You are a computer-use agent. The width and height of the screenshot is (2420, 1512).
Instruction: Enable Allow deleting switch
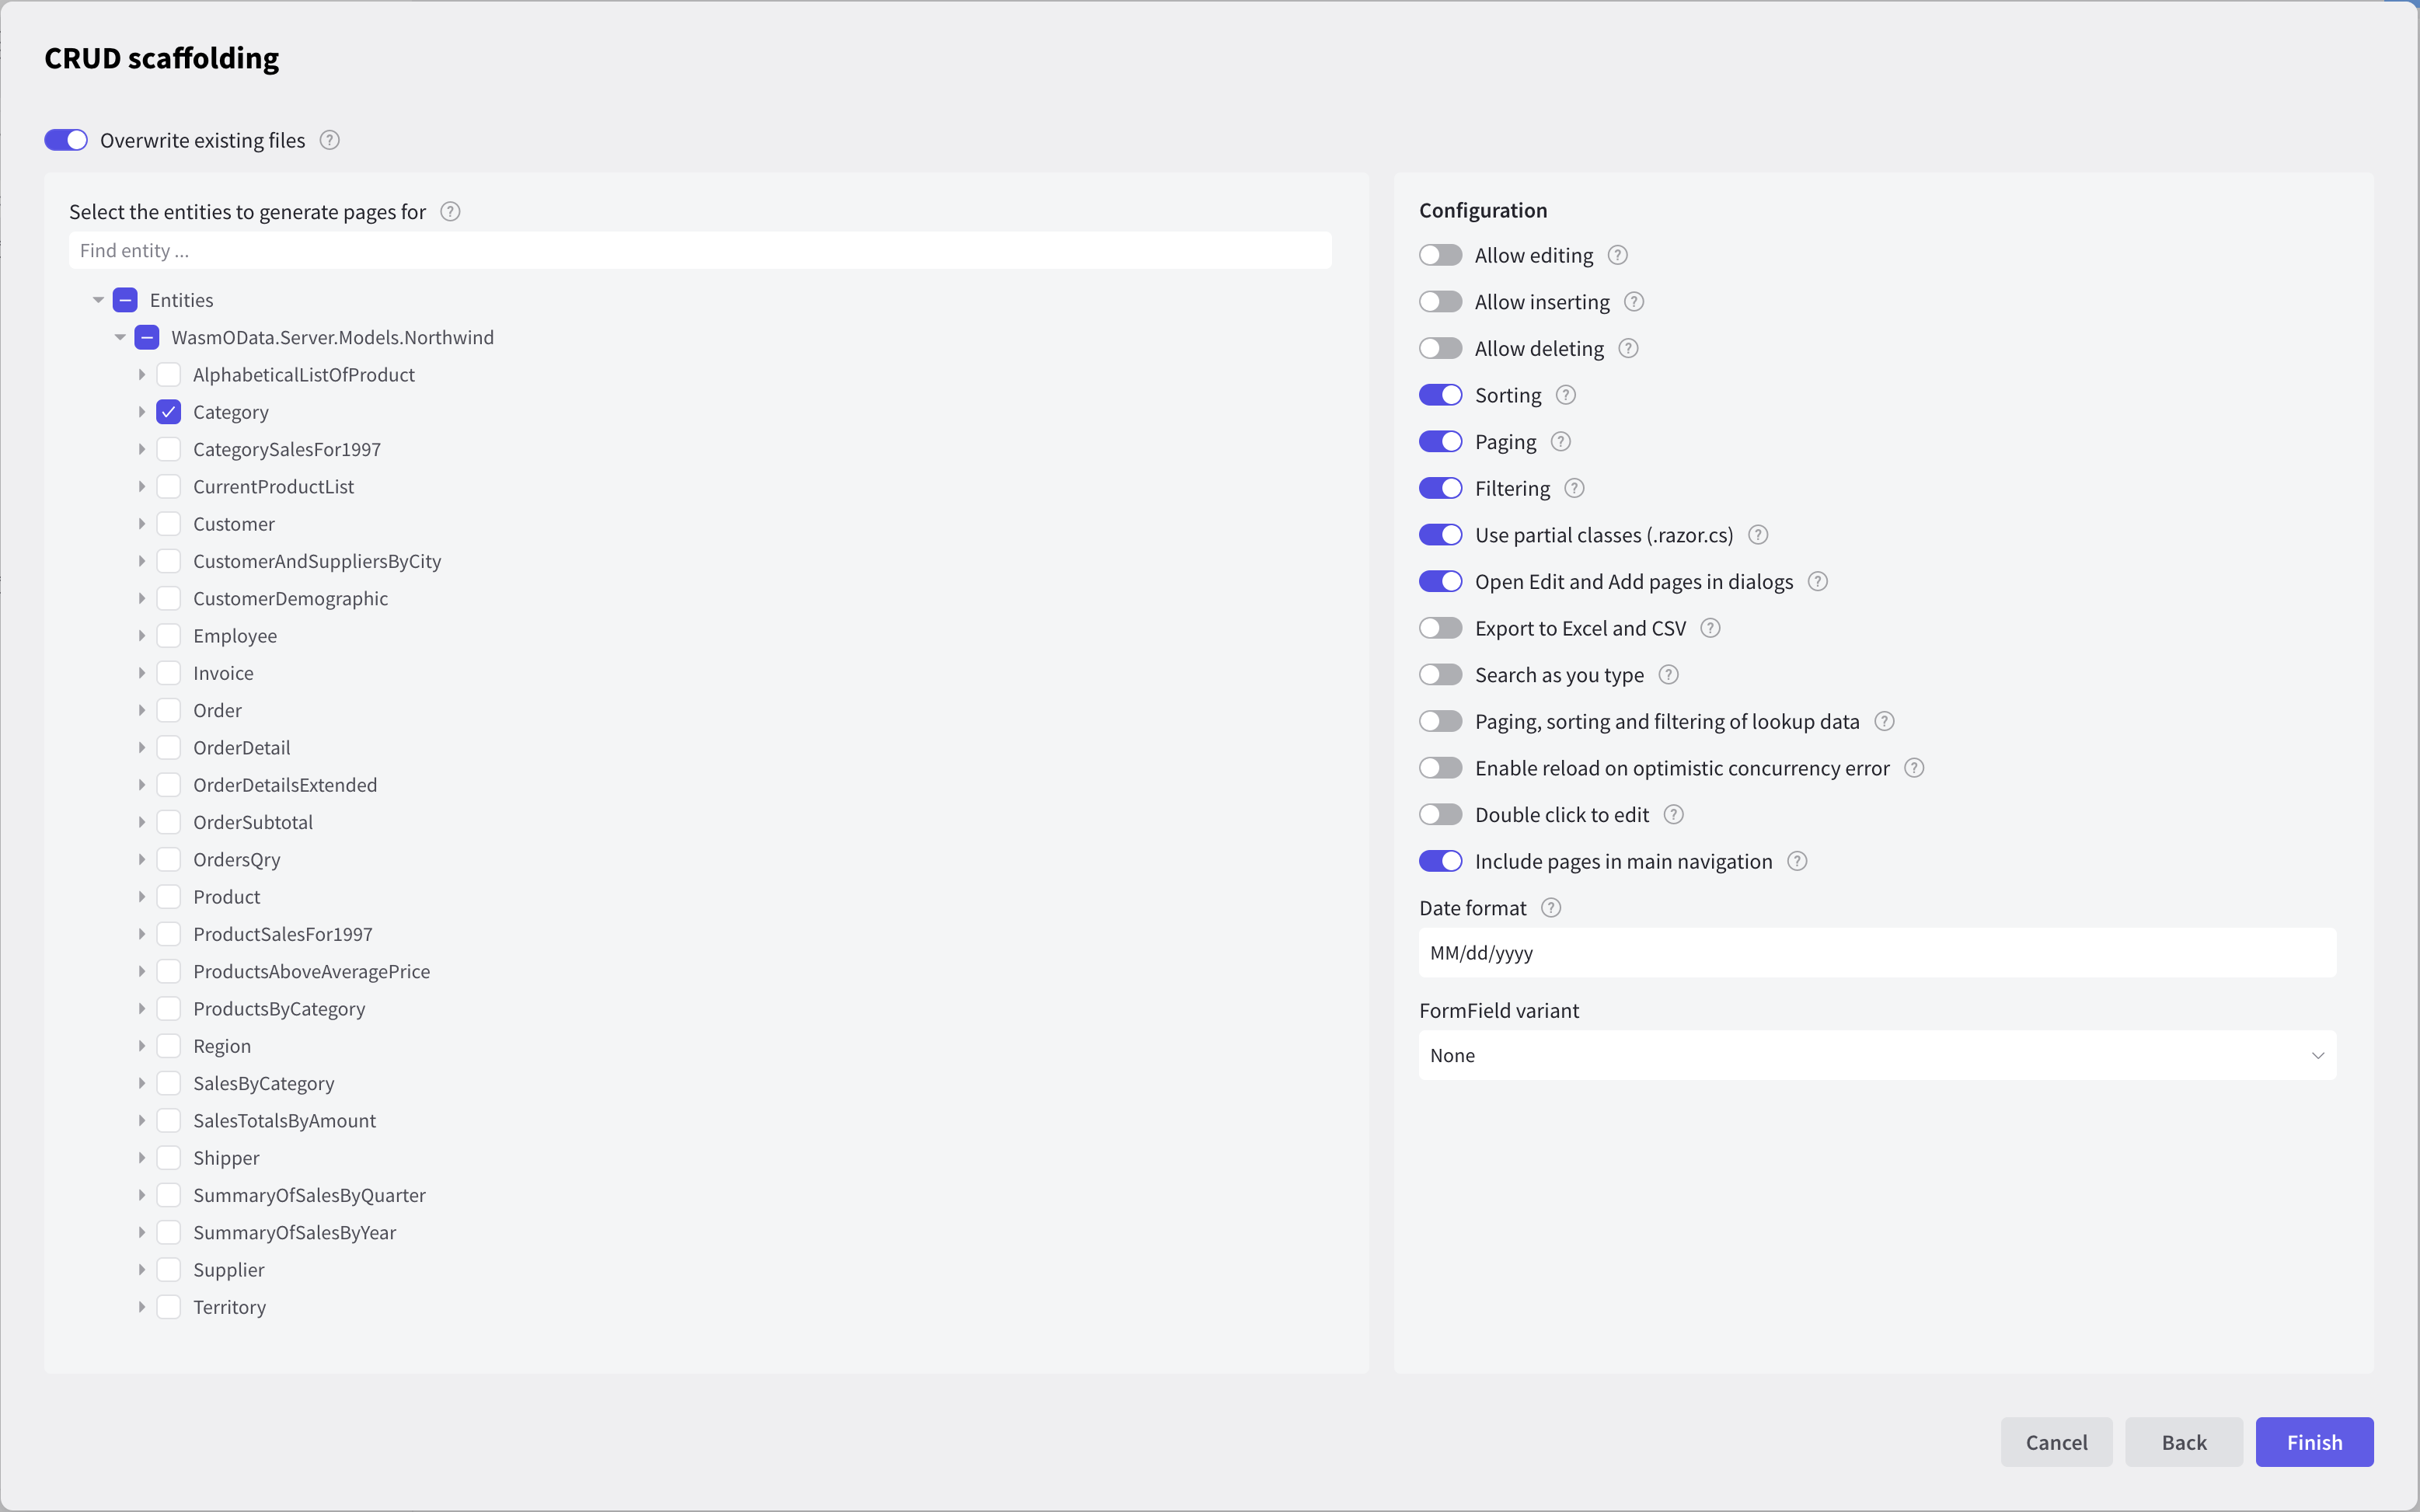(1440, 348)
